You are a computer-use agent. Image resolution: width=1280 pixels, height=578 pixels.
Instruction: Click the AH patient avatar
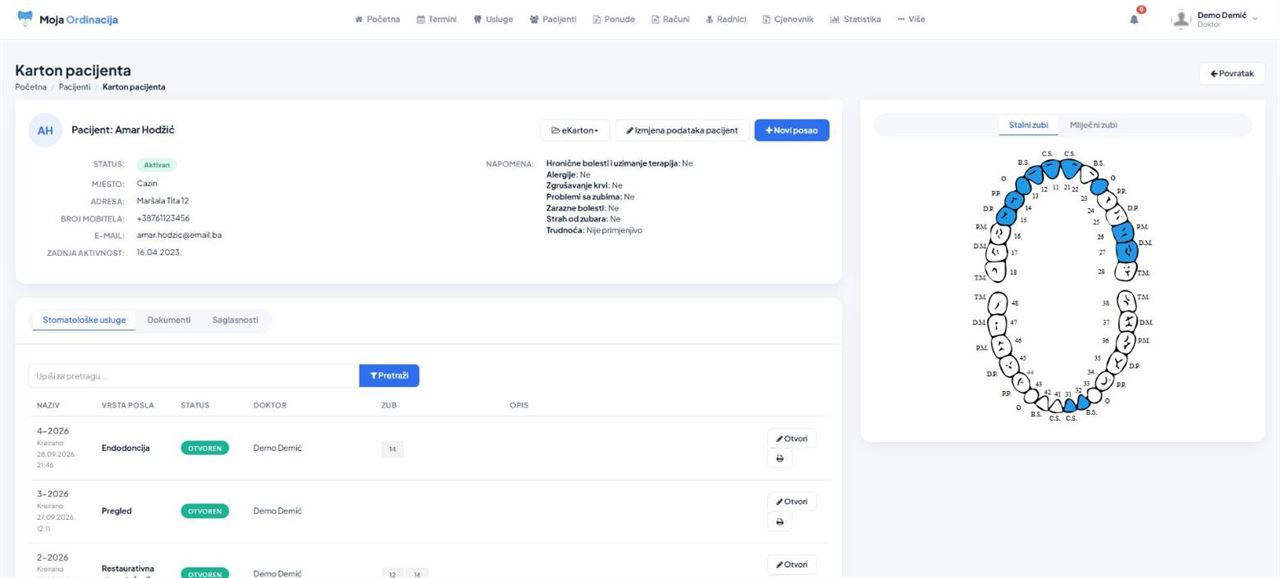click(45, 131)
